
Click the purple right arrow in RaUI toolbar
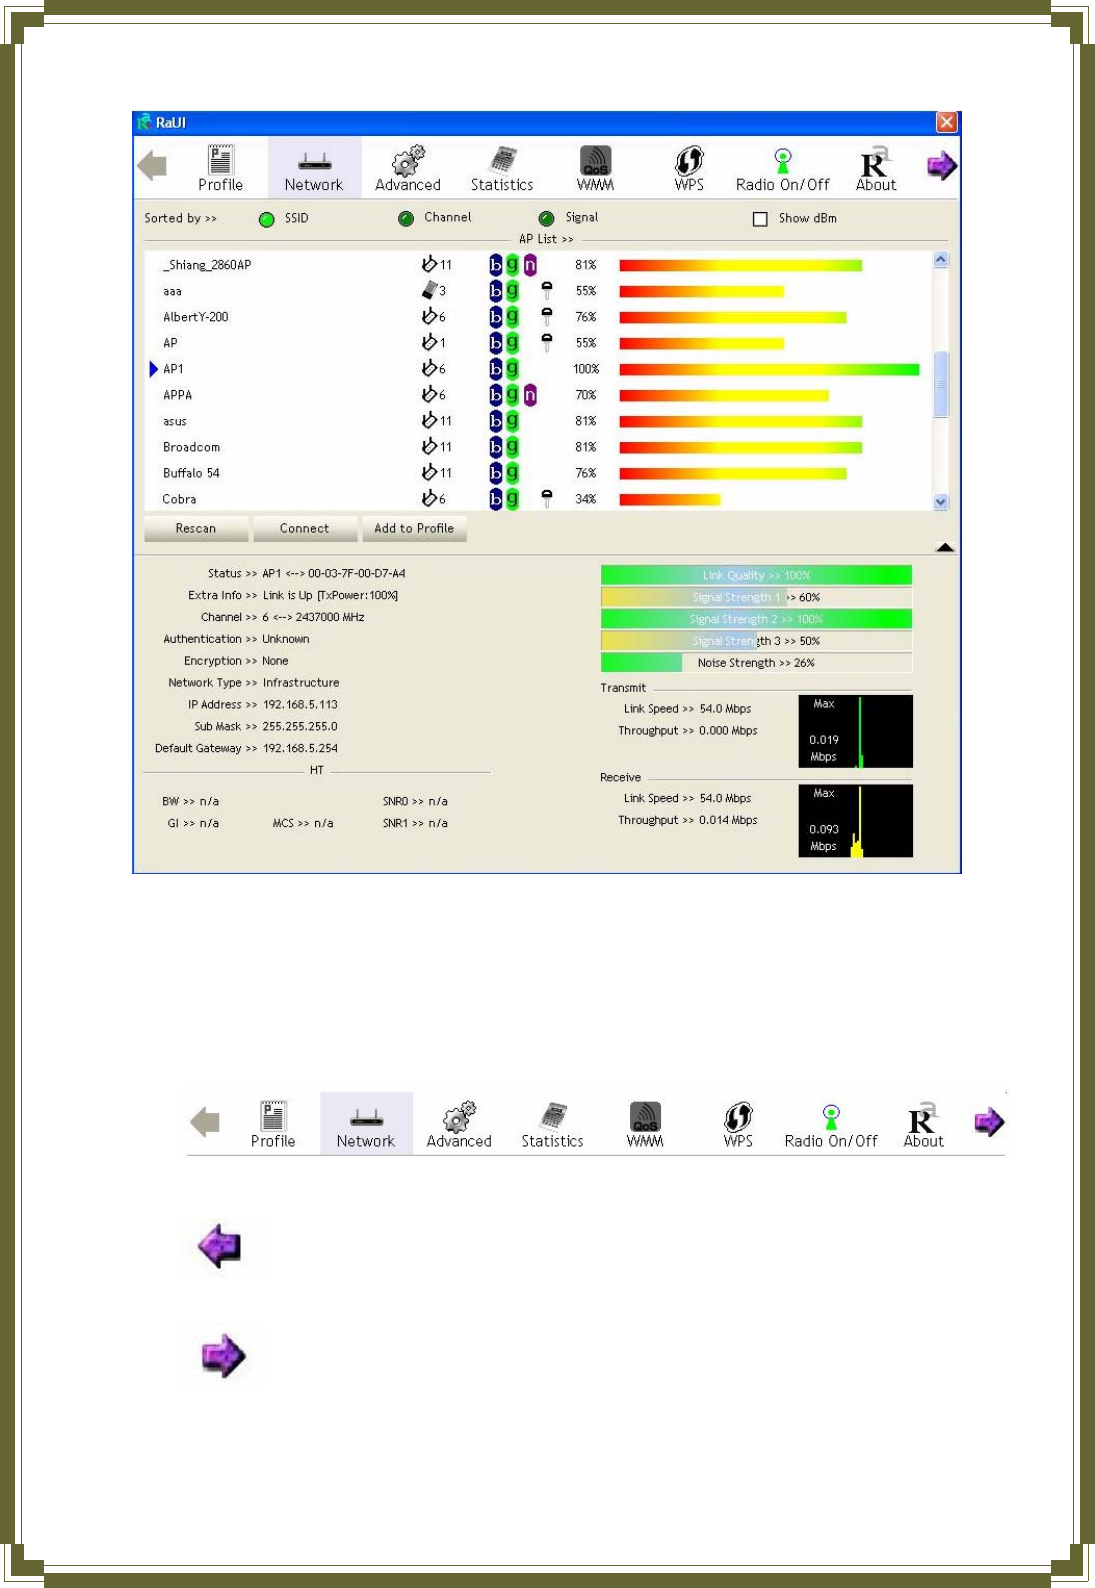click(941, 166)
